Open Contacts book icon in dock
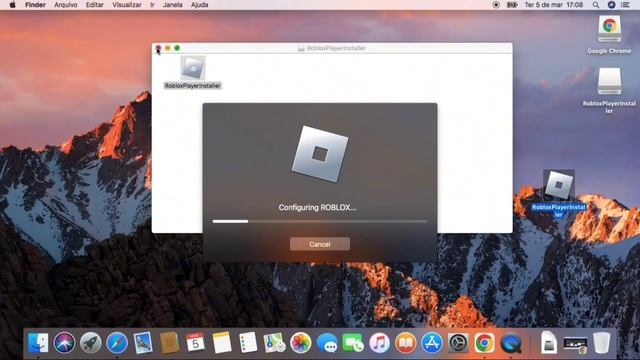 click(x=169, y=342)
